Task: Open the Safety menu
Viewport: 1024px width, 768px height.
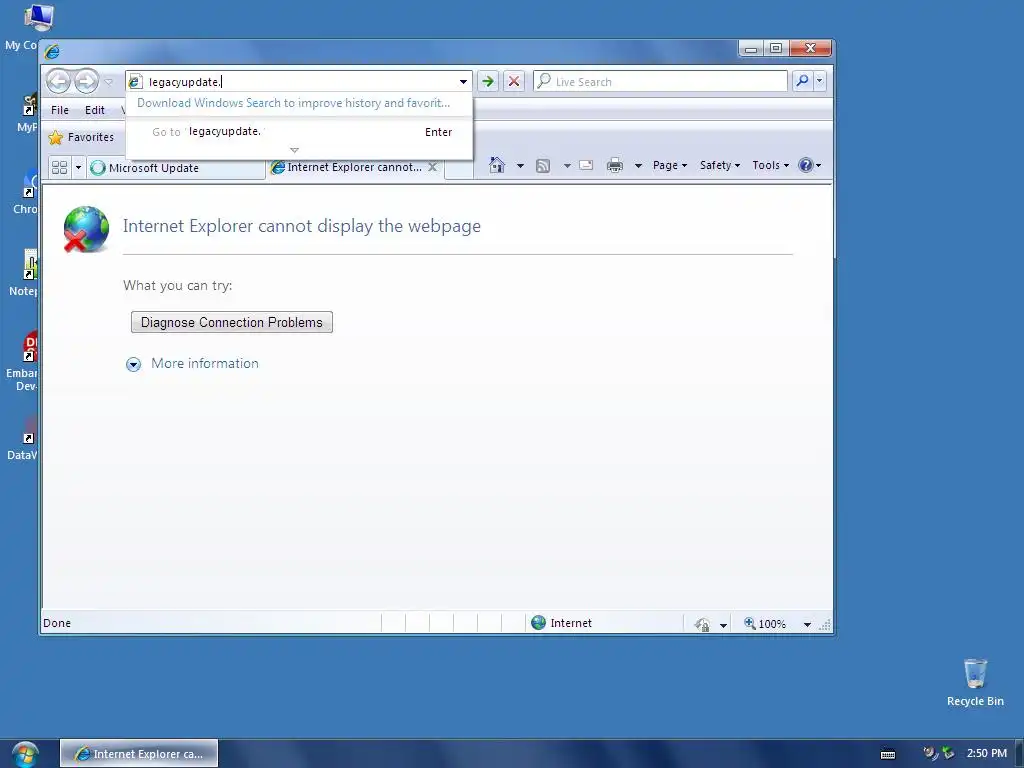Action: tap(720, 165)
